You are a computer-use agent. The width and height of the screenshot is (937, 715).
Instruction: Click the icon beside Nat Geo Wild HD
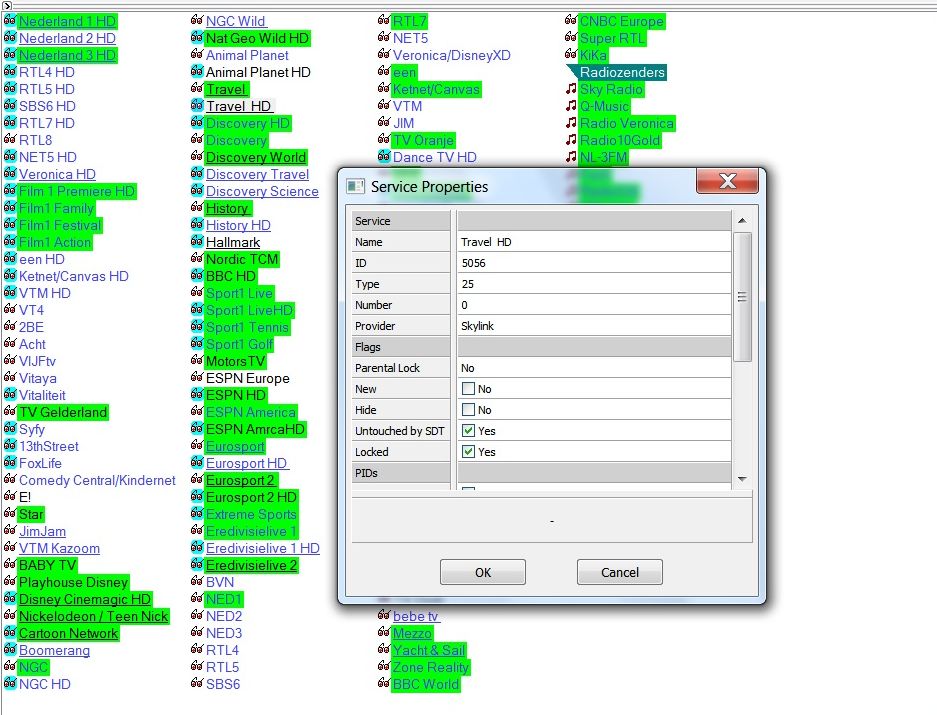click(x=197, y=38)
